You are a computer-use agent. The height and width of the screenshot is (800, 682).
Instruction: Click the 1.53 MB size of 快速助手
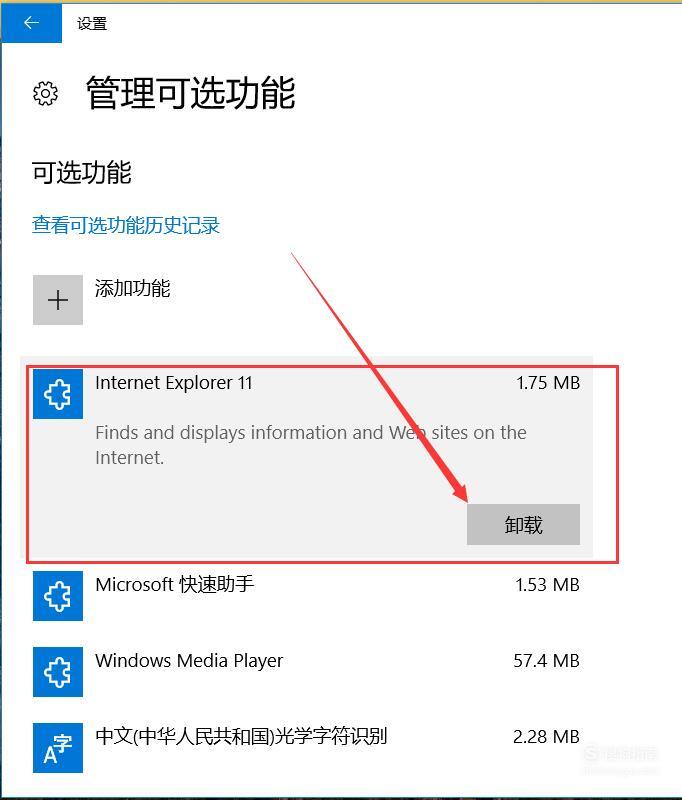[x=547, y=585]
